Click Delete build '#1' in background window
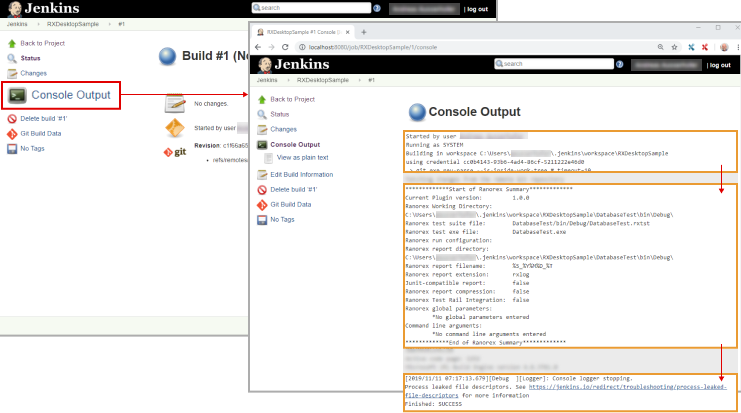The image size is (741, 413). [x=43, y=119]
